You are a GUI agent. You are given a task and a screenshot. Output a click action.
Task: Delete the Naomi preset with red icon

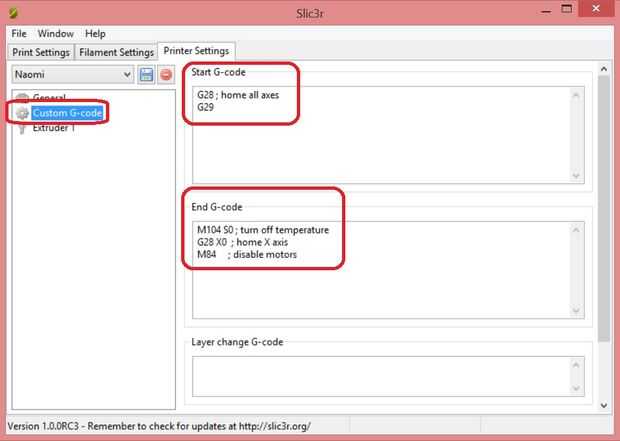click(166, 74)
